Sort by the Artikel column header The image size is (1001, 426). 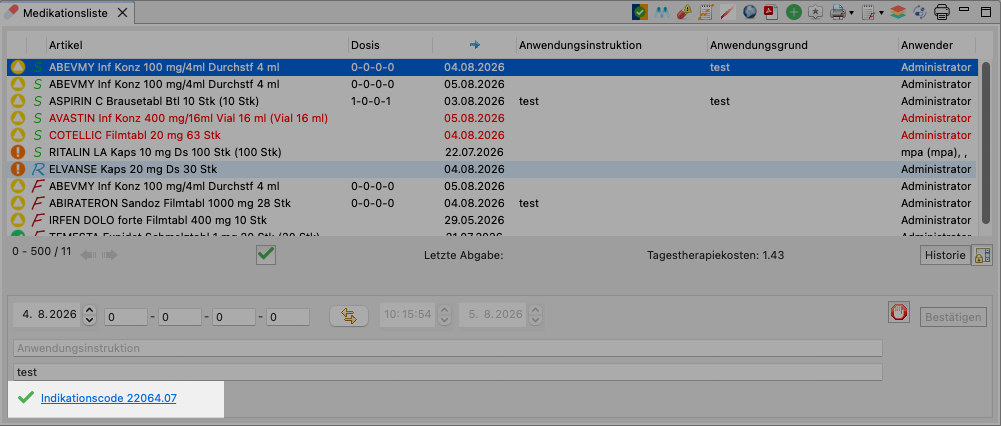[x=197, y=45]
